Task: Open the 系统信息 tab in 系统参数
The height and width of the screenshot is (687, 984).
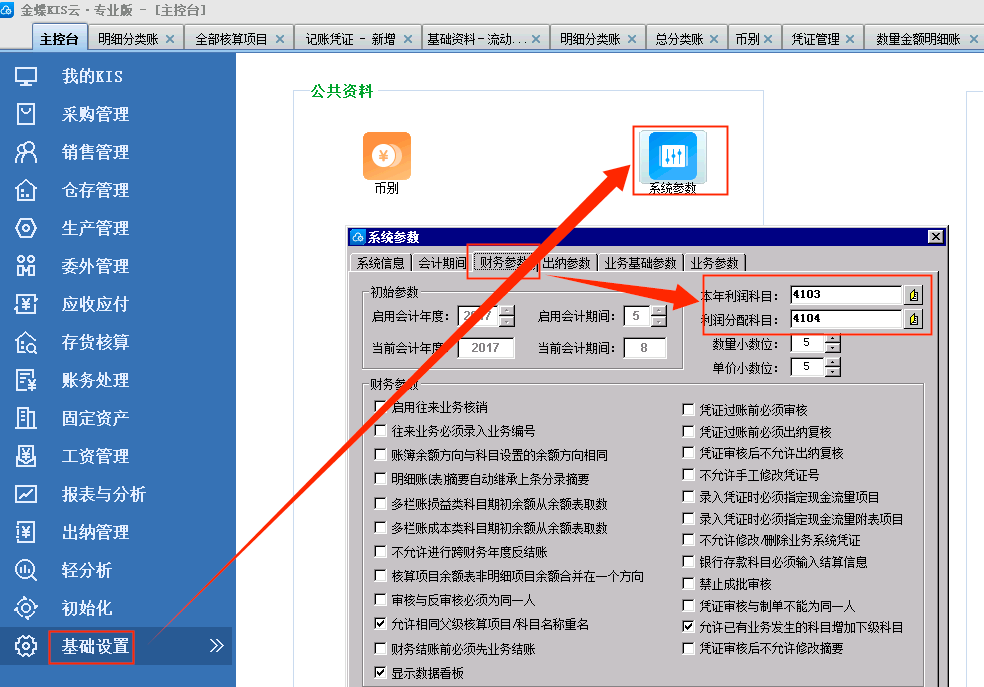Action: coord(380,263)
